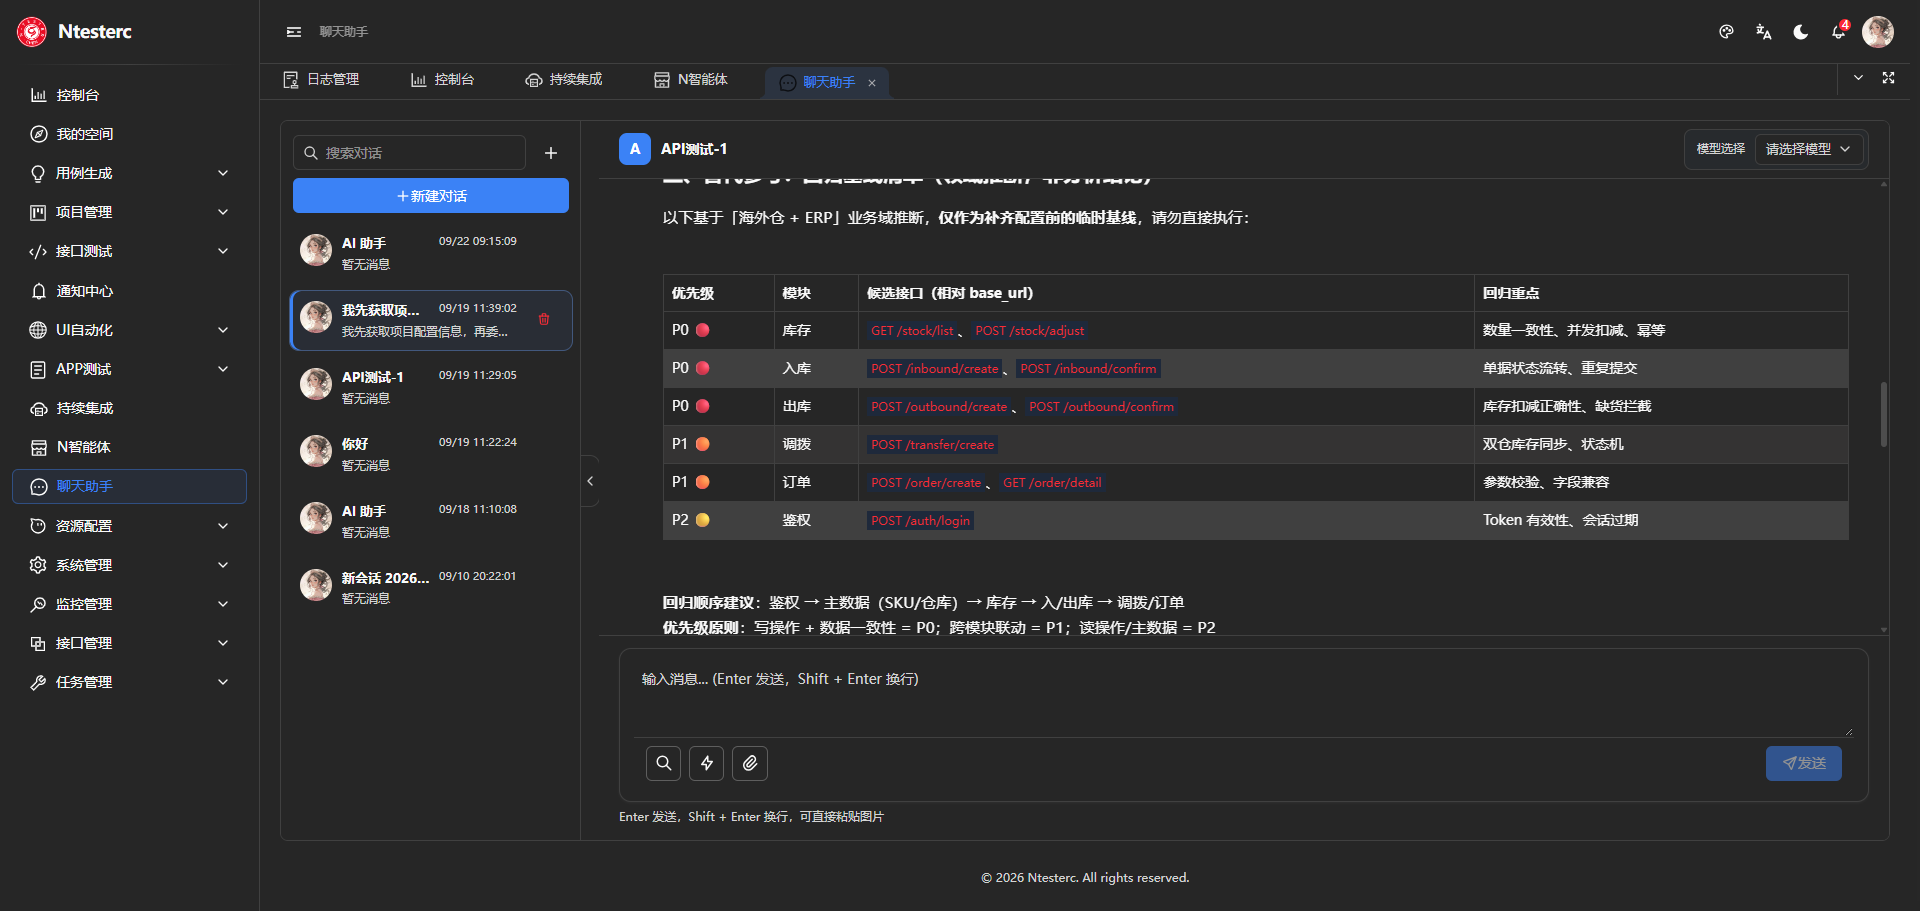Click the 发送 send button
The width and height of the screenshot is (1920, 911).
coord(1803,763)
